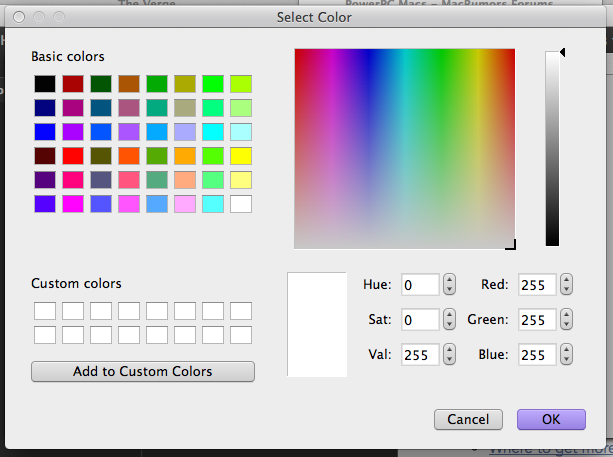Focus the Red value input field
This screenshot has width=613, height=457.
[537, 285]
